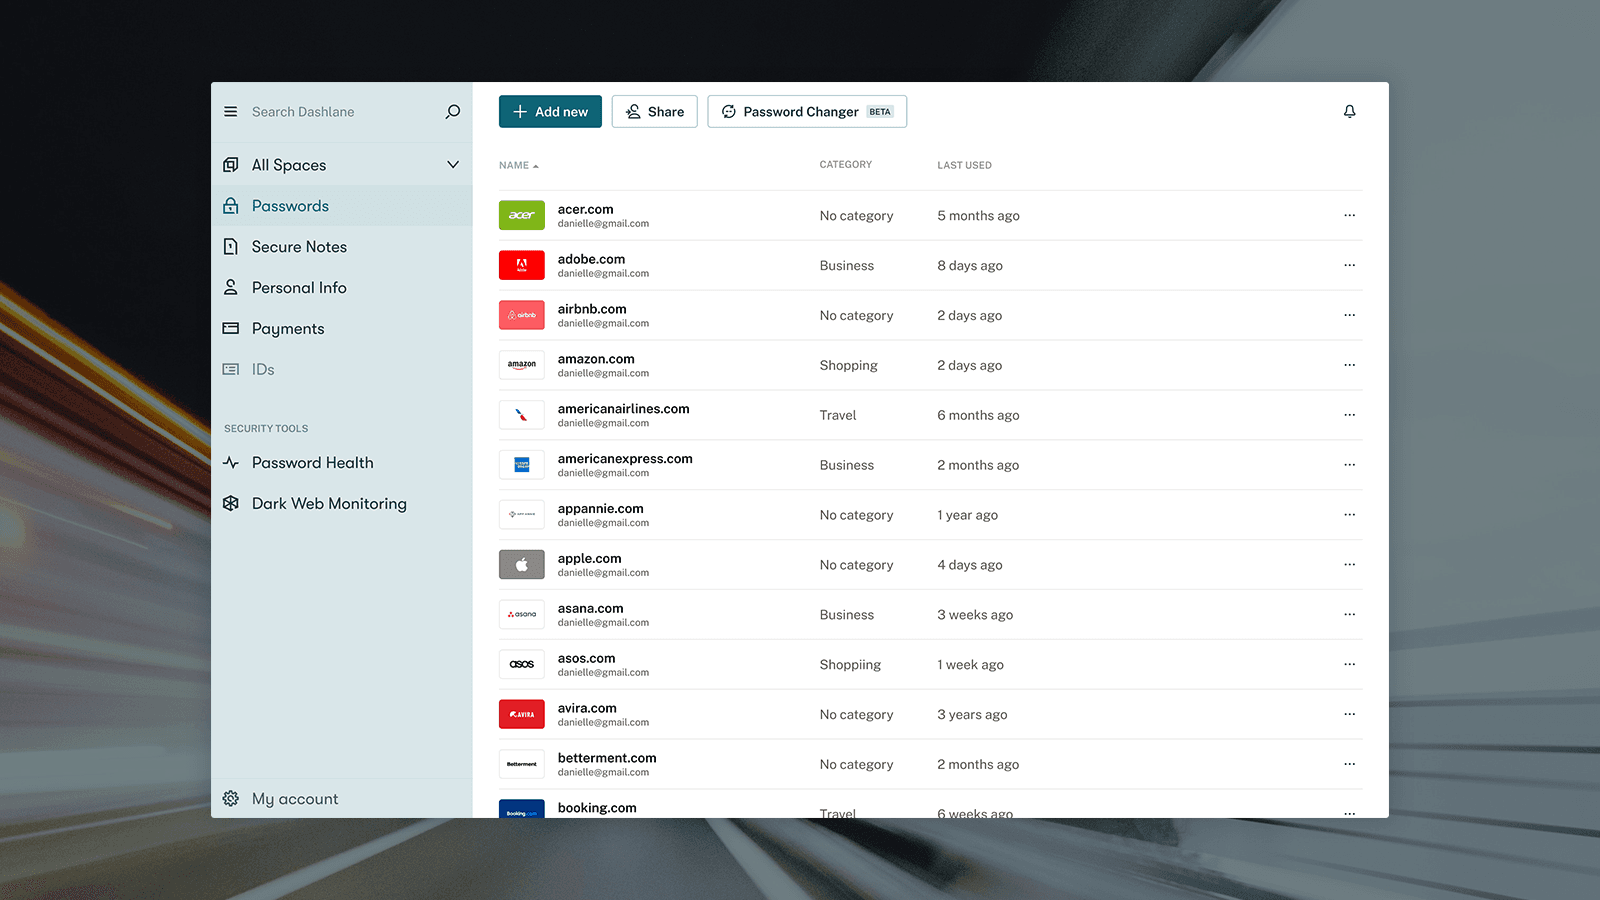Screen dimensions: 1600x900
Task: Open the avira.com entry
Action: (x=930, y=714)
